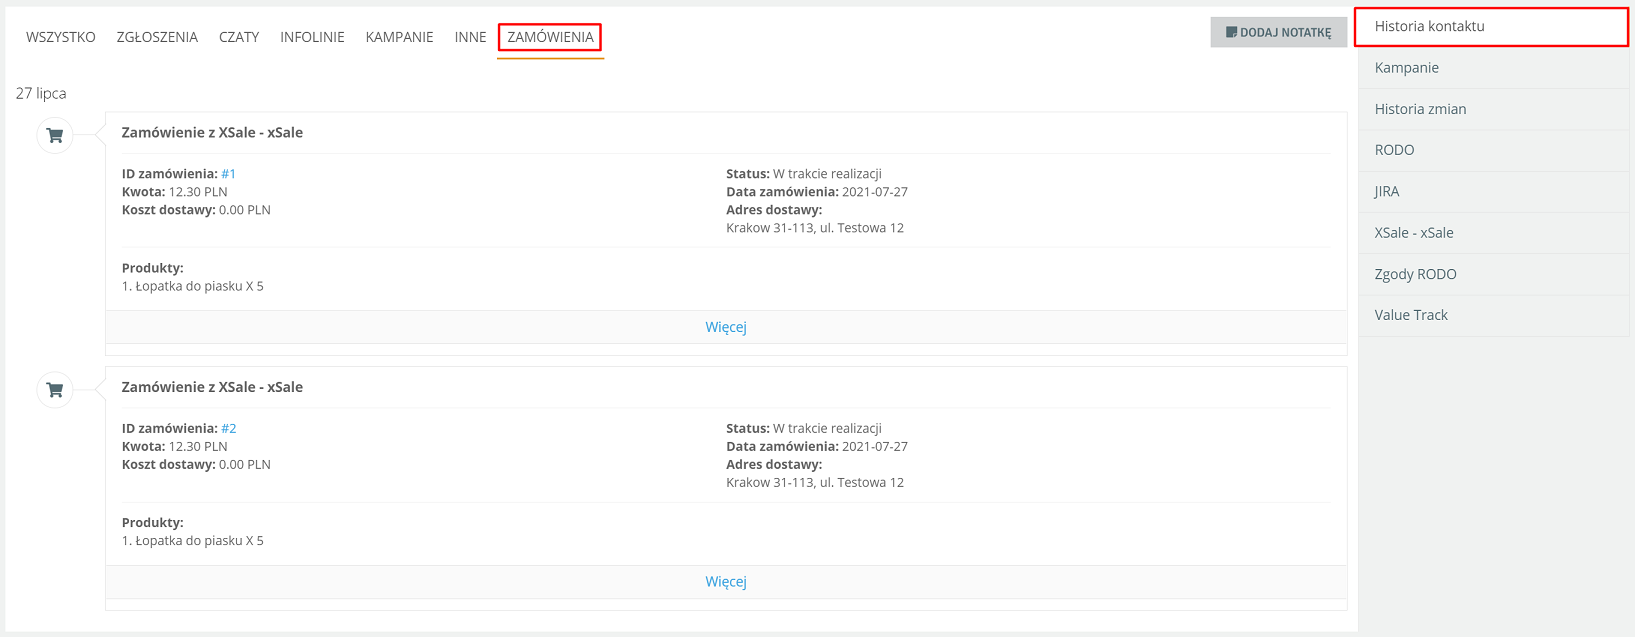Click the shopping cart icon for order #2
This screenshot has width=1635, height=637.
pos(55,390)
